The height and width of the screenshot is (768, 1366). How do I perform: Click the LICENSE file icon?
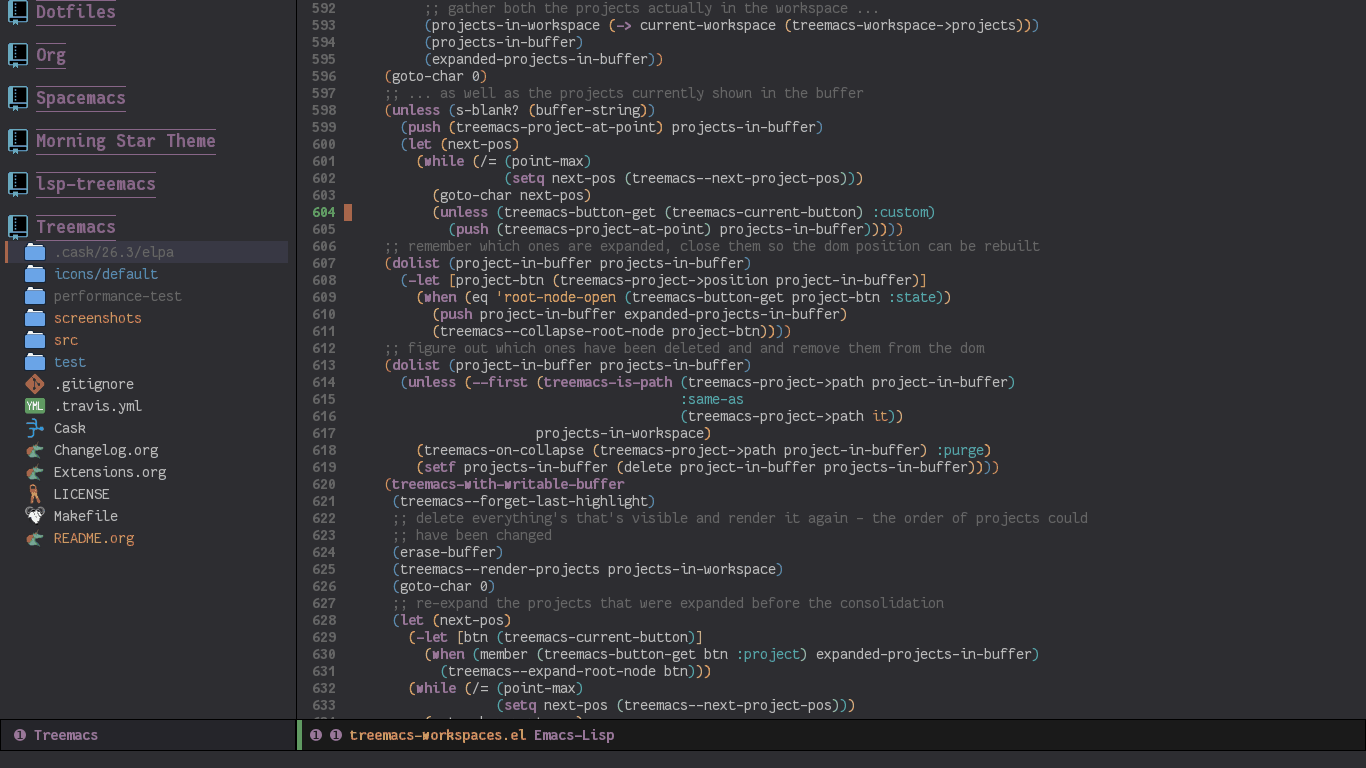(x=34, y=494)
